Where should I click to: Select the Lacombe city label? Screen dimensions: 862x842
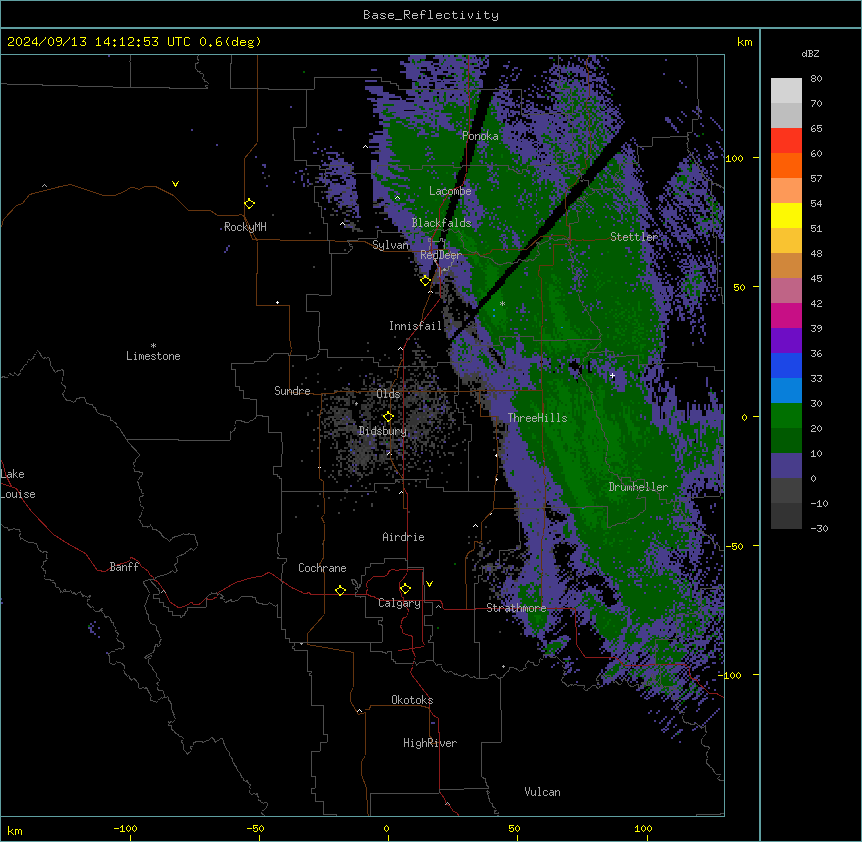pos(450,191)
